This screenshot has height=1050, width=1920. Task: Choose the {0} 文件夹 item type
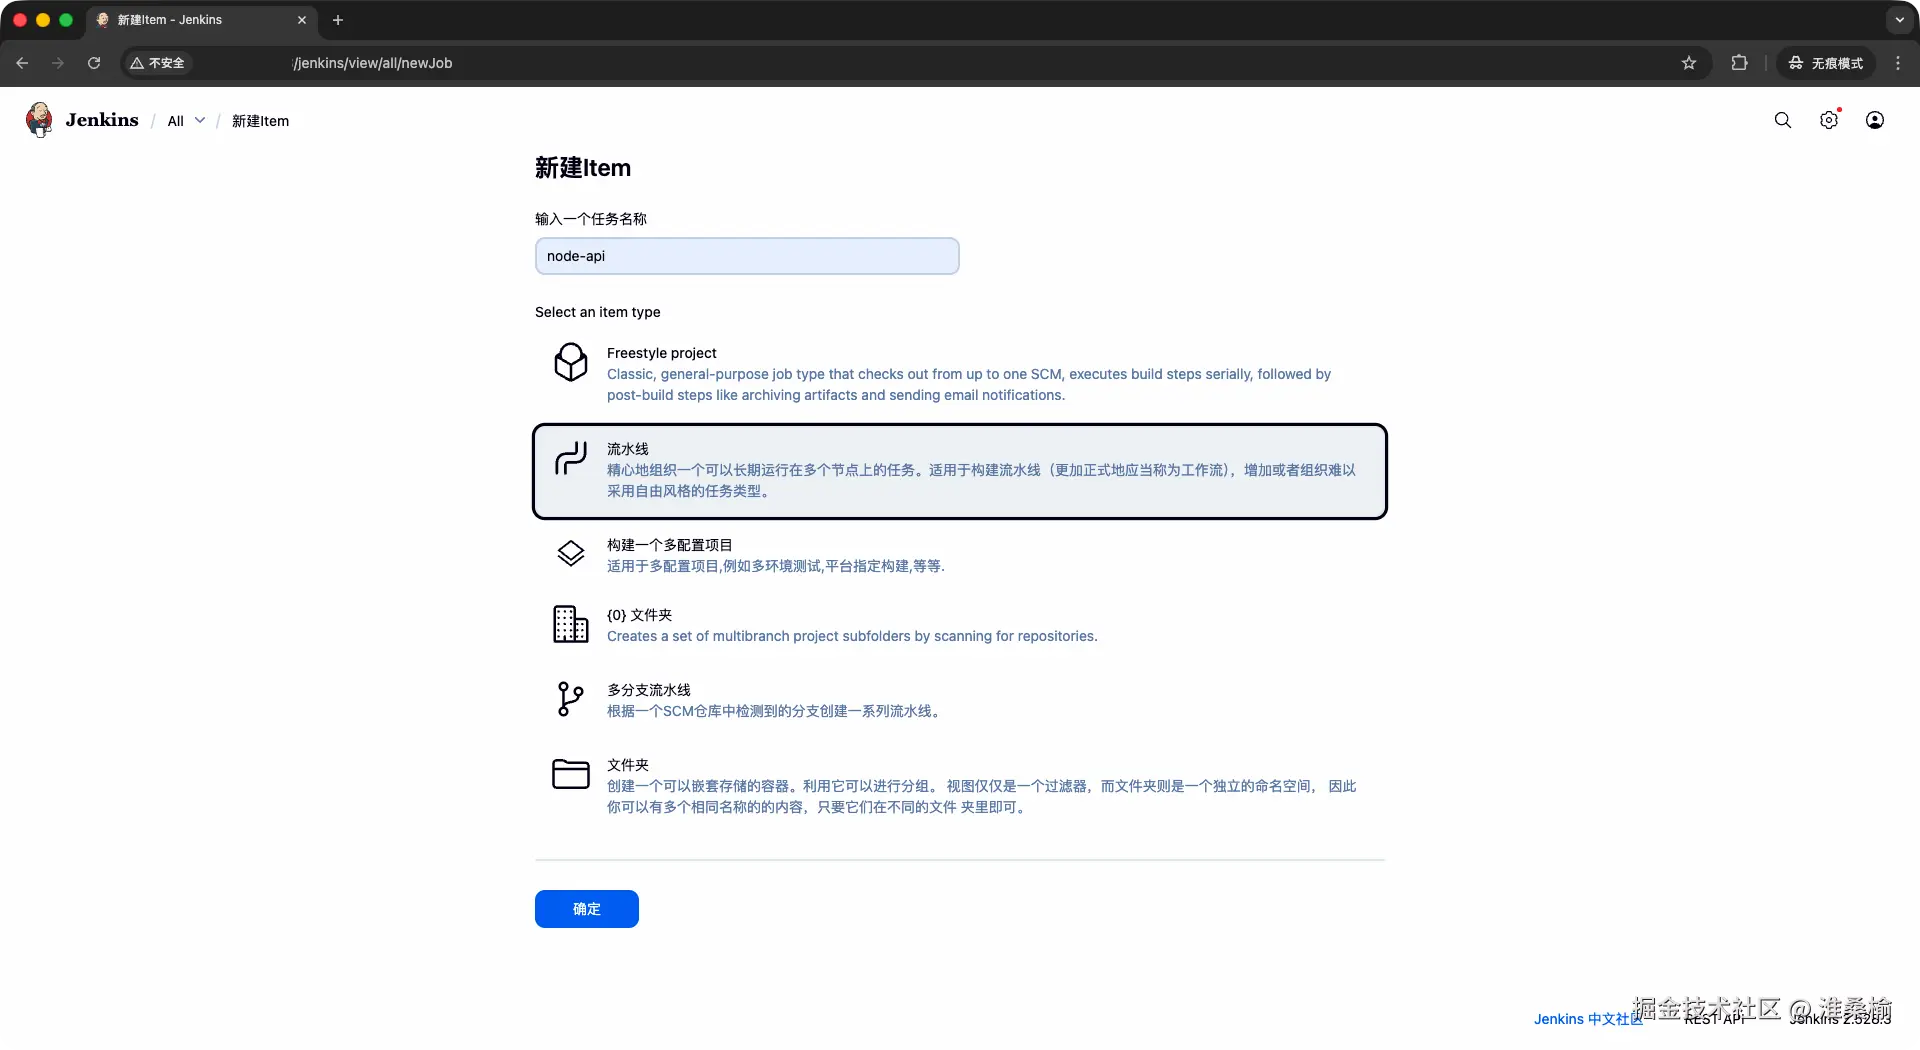coord(960,625)
